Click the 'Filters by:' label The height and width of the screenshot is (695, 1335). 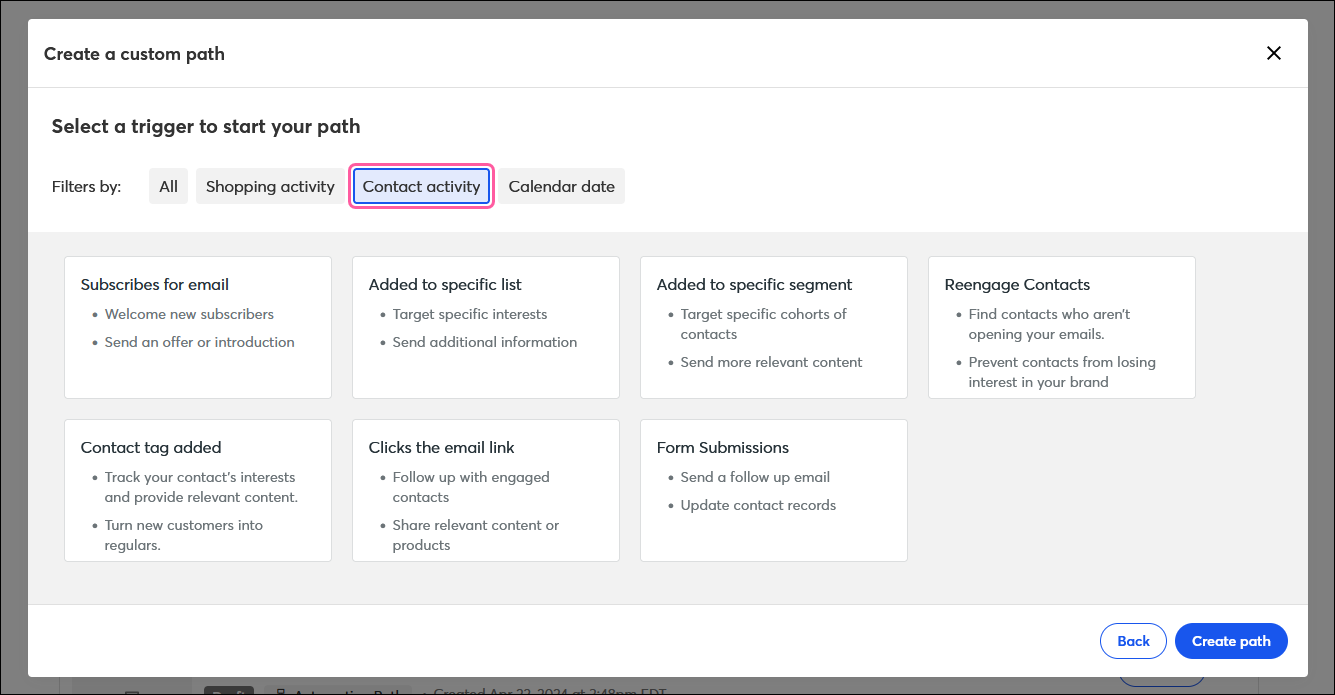pyautogui.click(x=86, y=186)
